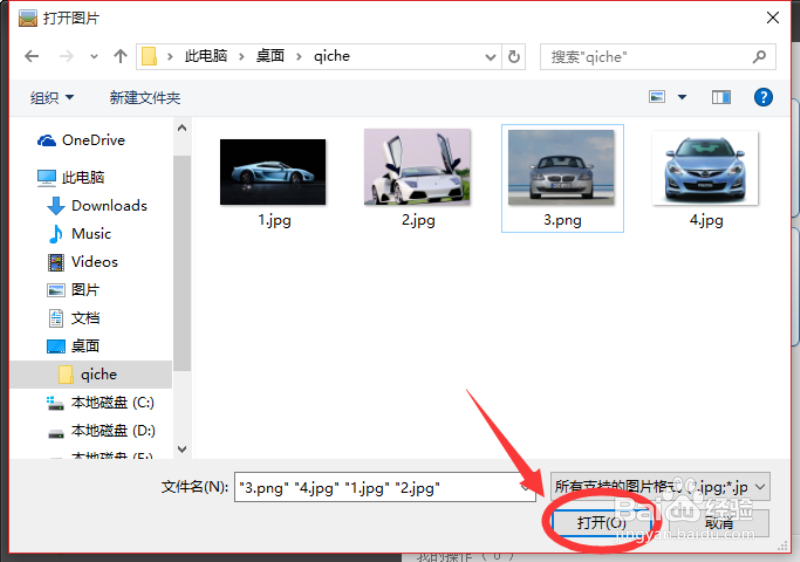The width and height of the screenshot is (800, 562).
Task: Select OneDrive in the navigation tree
Action: tap(82, 140)
